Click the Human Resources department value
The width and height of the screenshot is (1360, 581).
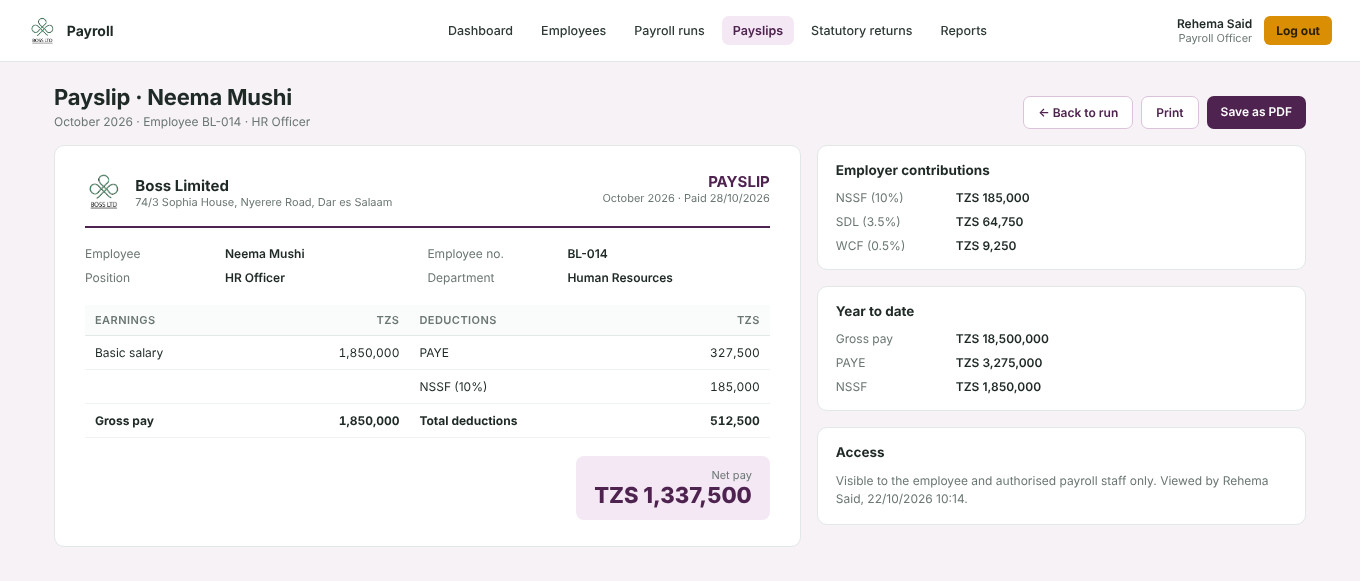620,278
